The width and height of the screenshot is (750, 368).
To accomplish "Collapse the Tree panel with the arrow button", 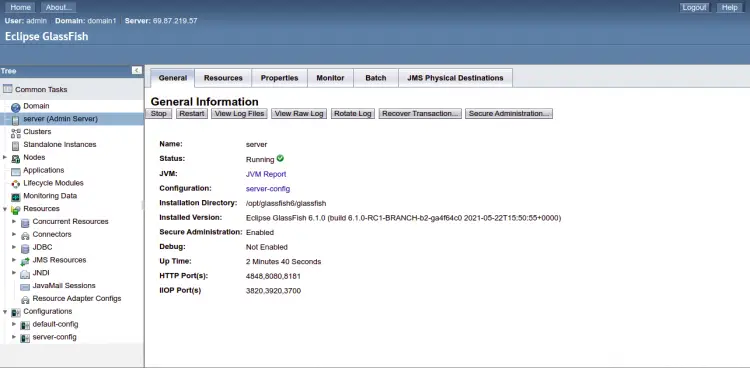I will coord(137,71).
